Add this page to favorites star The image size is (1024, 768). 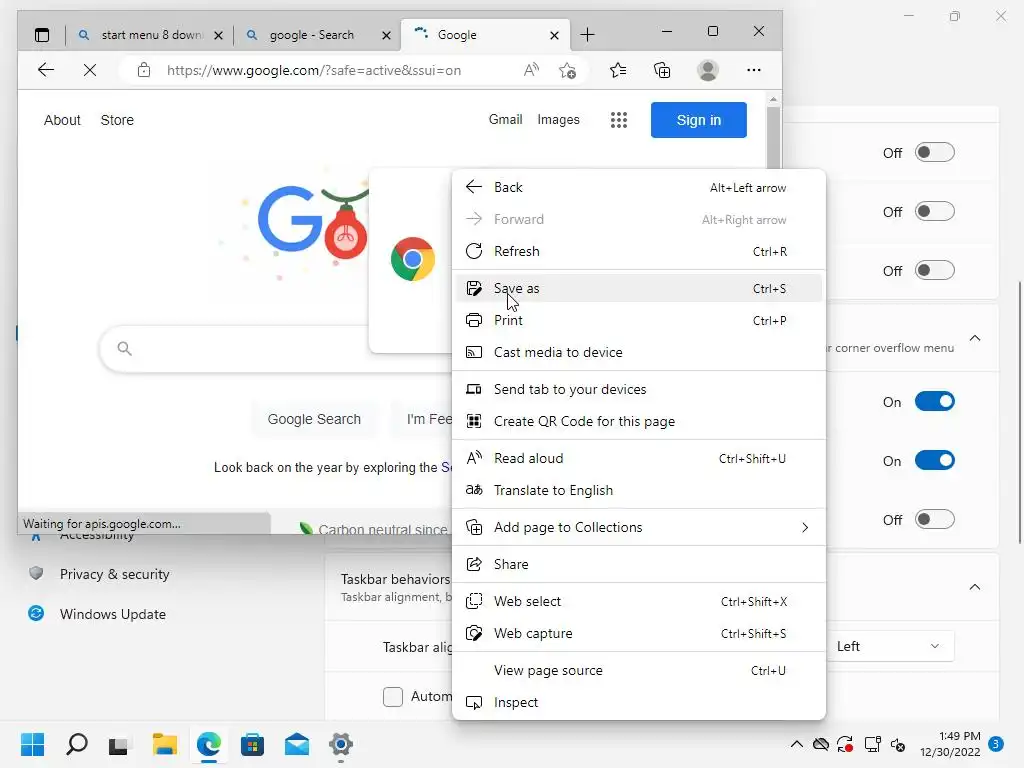click(568, 70)
